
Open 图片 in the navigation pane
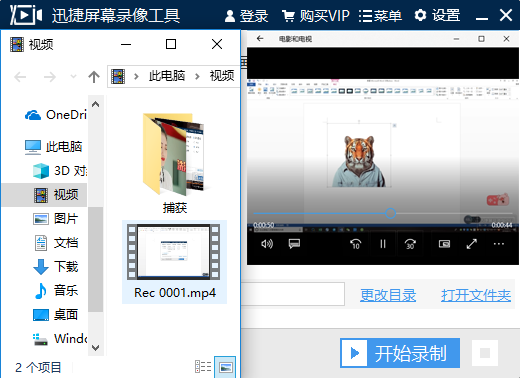tap(56, 219)
